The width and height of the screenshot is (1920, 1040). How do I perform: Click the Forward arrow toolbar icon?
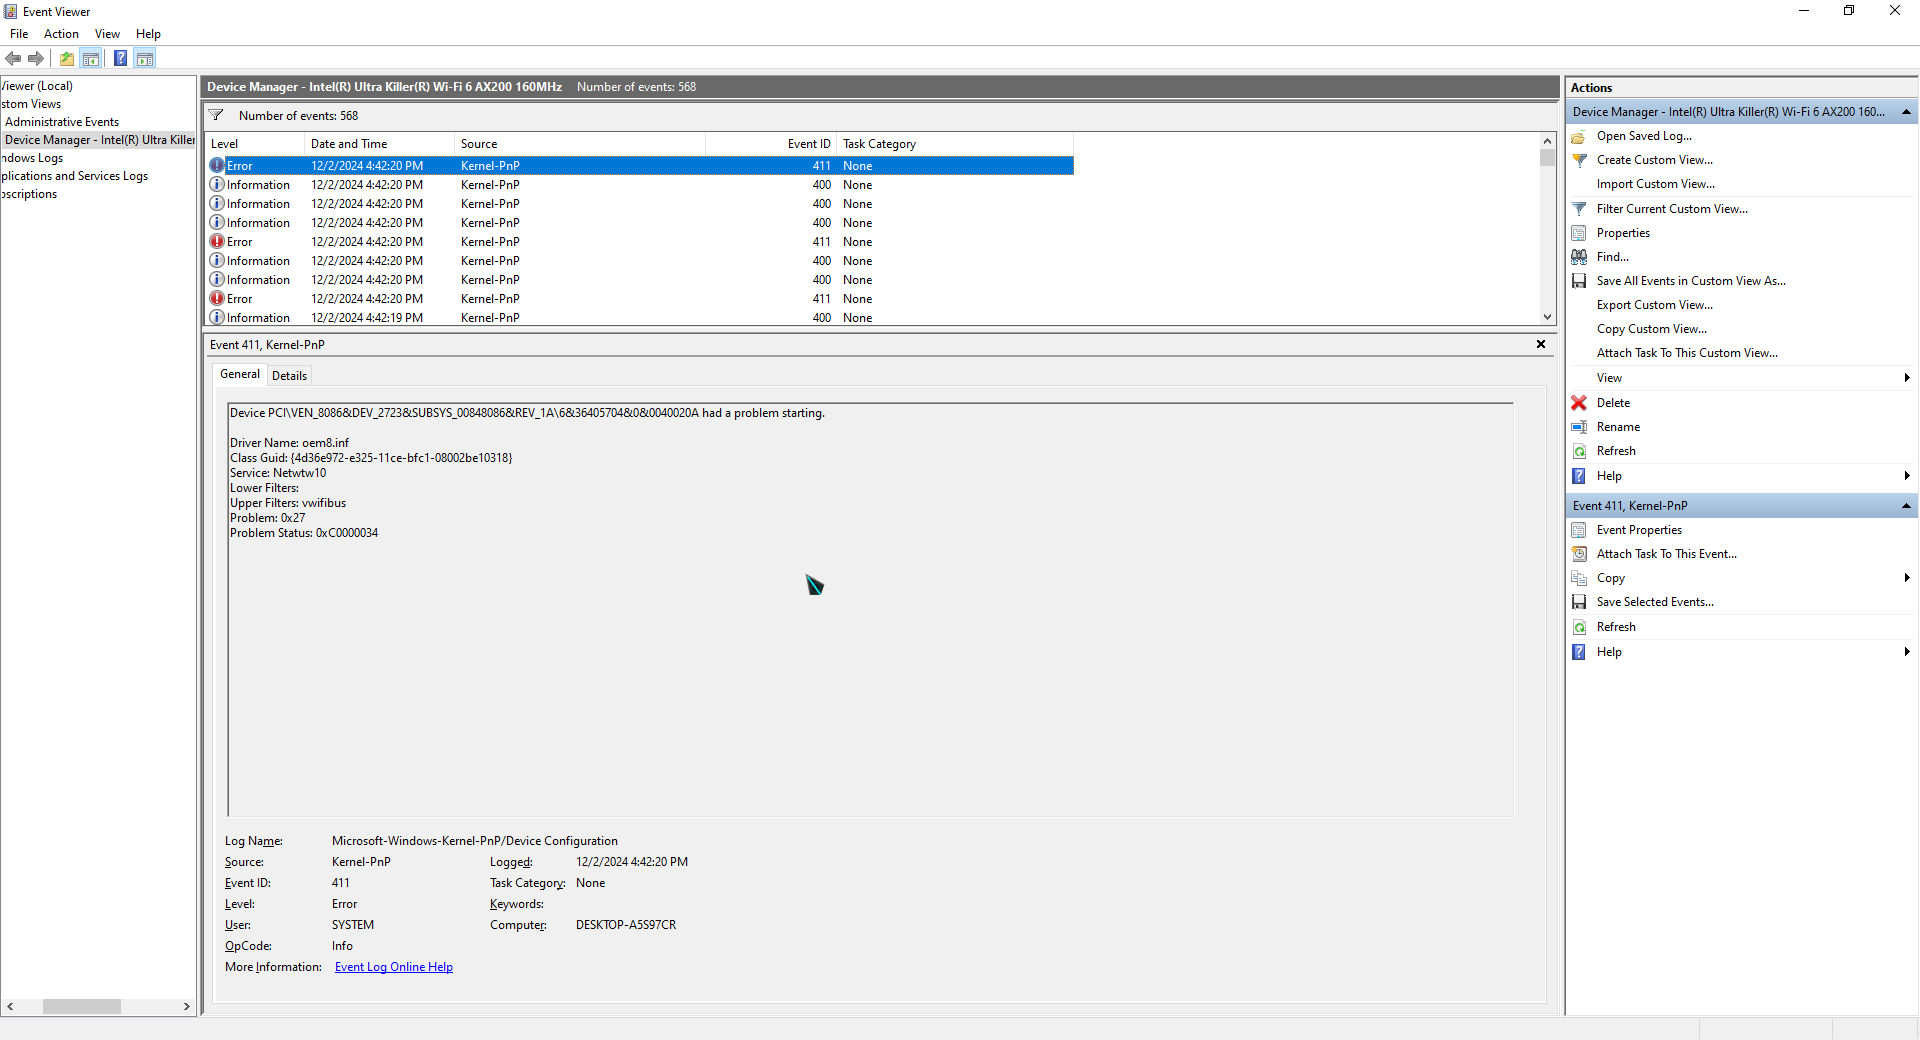(36, 59)
